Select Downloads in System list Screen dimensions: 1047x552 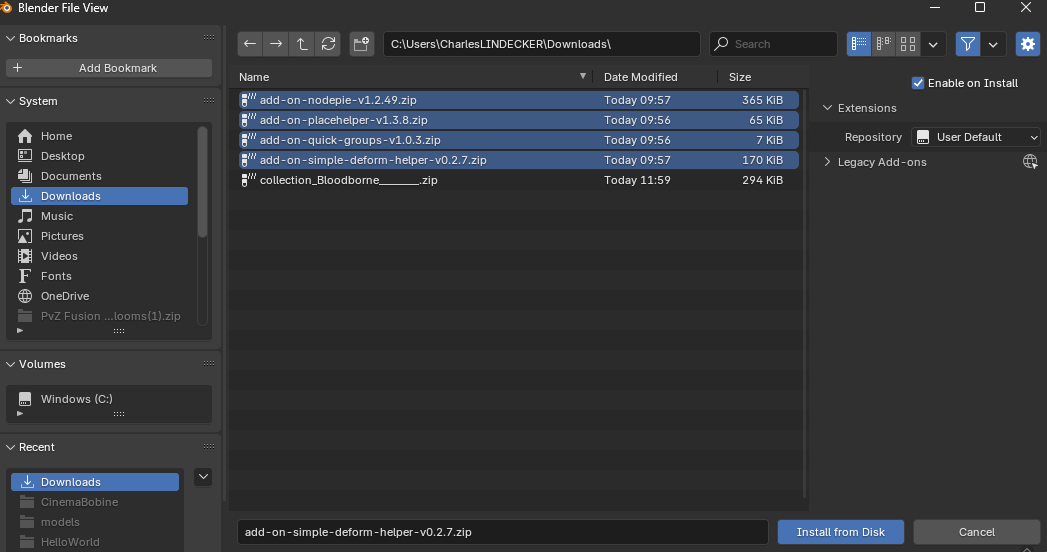point(99,196)
